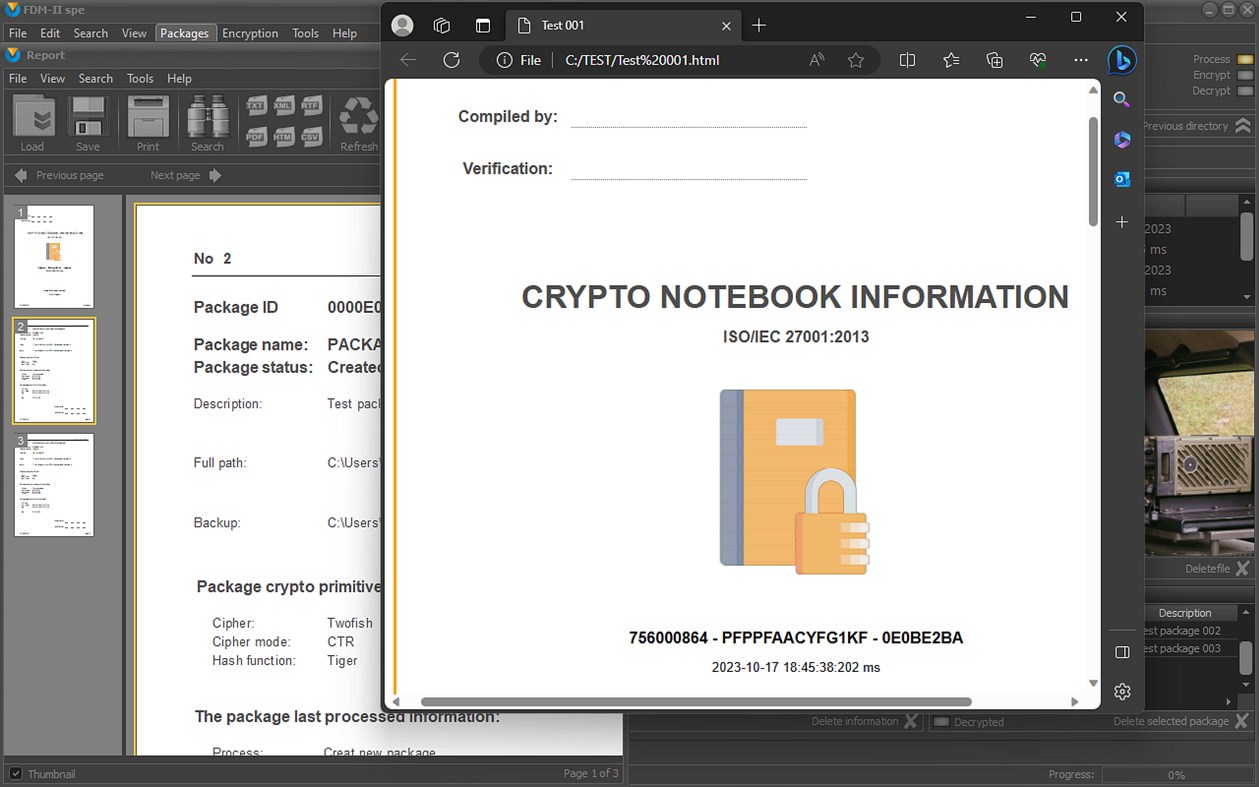Uncheck the Thumbnail checkbox

coord(15,774)
